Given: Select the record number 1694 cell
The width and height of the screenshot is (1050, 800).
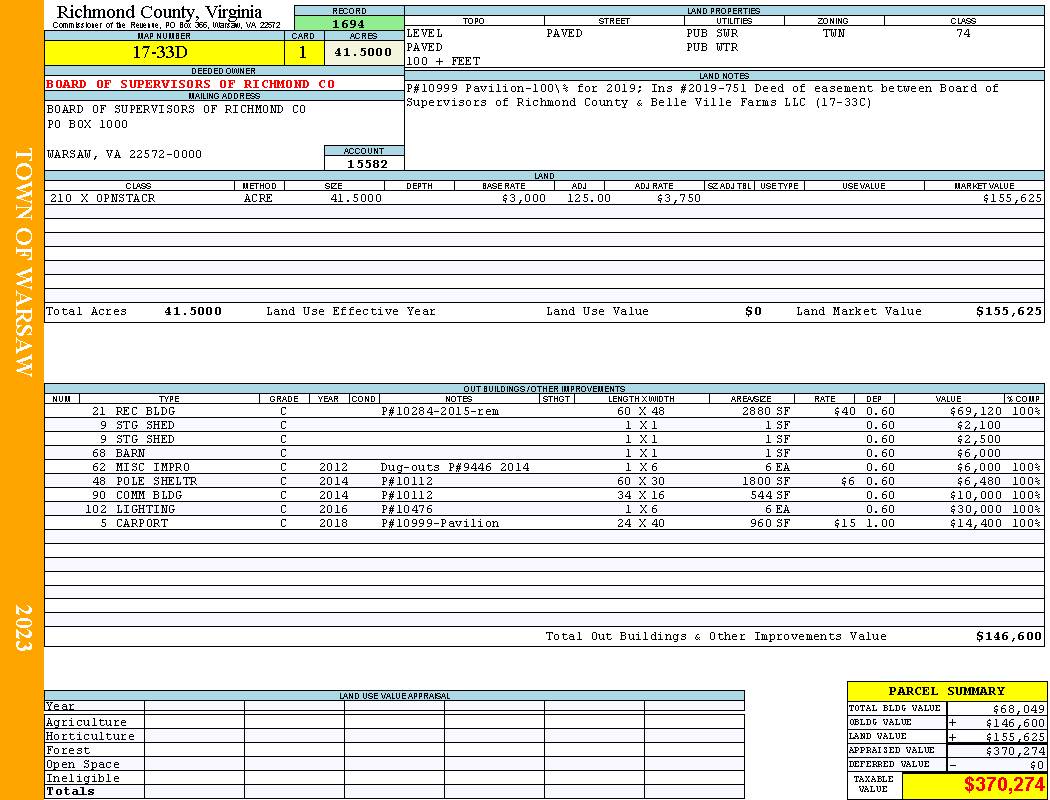Looking at the screenshot, I should tap(349, 24).
